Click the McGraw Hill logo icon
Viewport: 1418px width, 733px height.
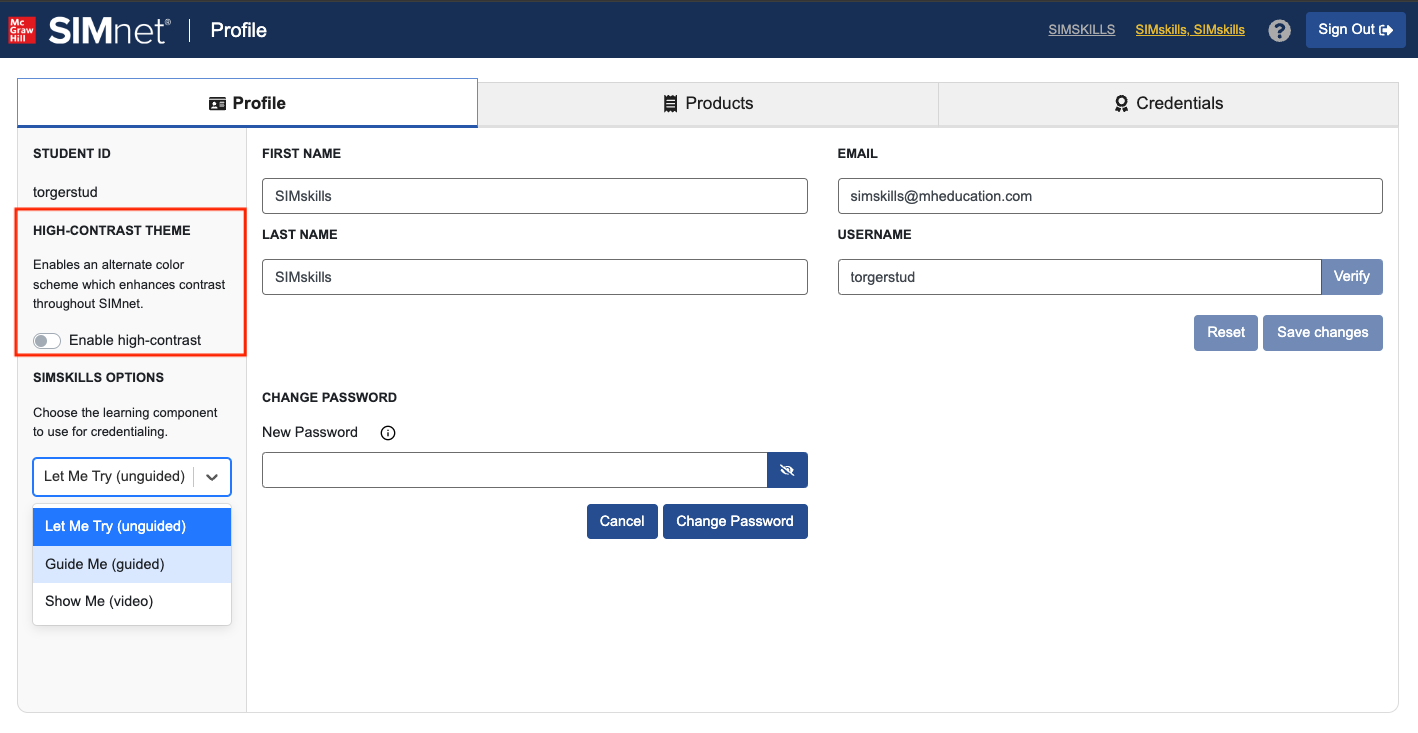(22, 30)
